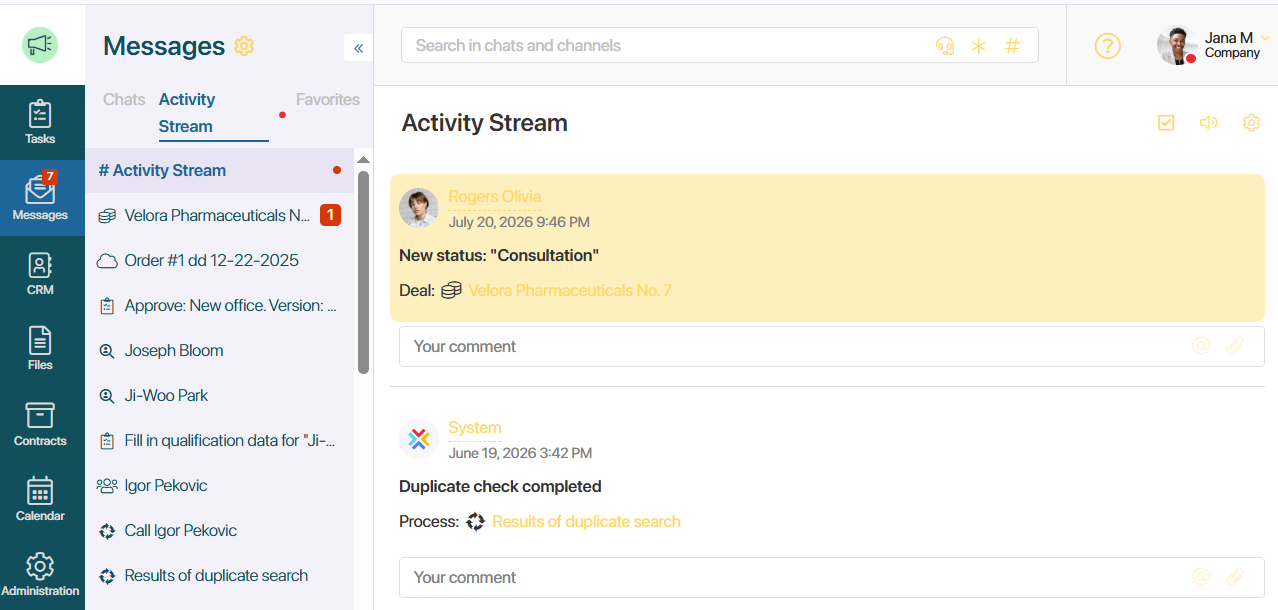Open Contracts in the sidebar
This screenshot has height=610, width=1278.
click(x=41, y=425)
